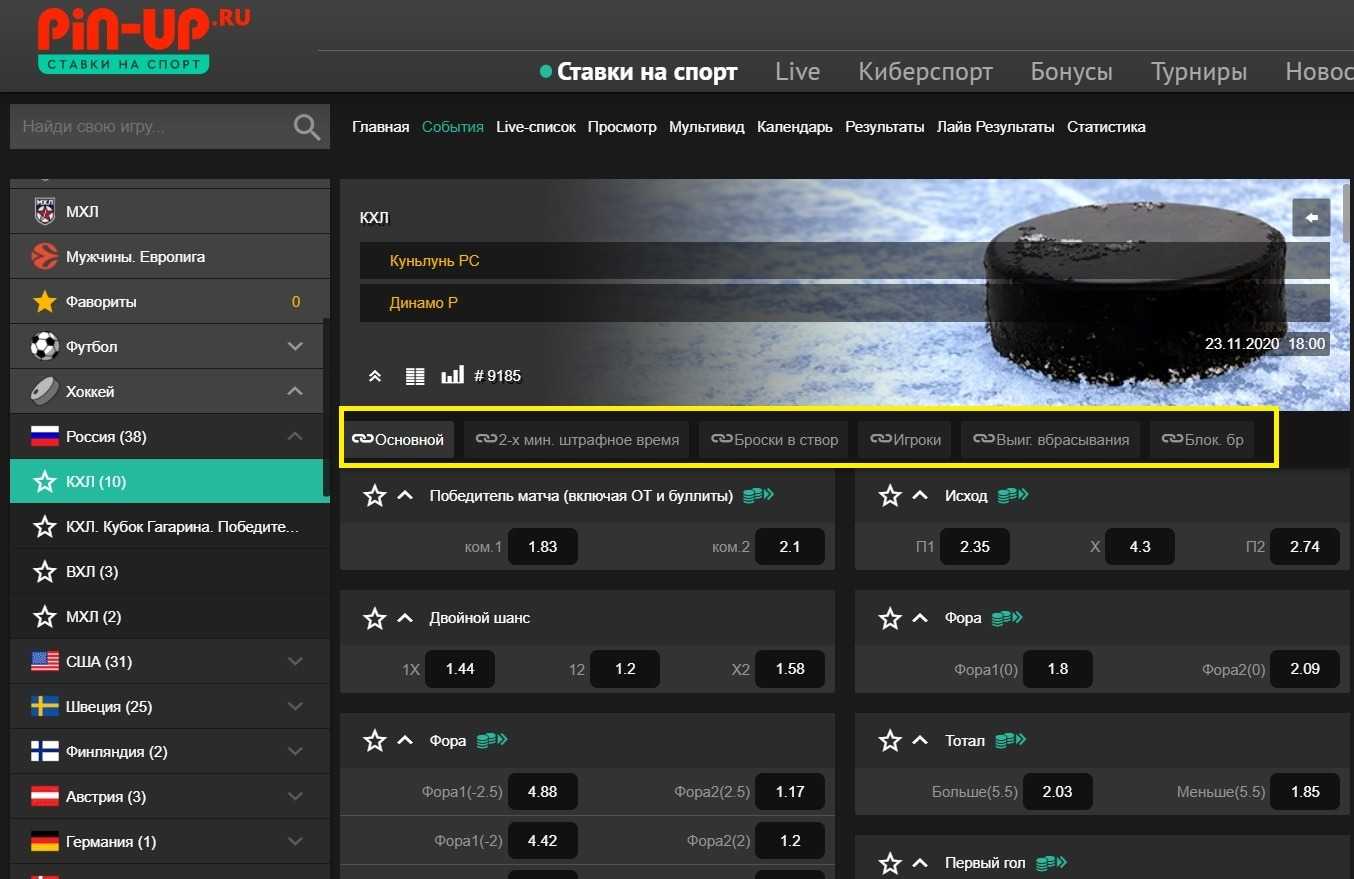
Task: Toggle favorite star for КХЛ (10)
Action: point(45,482)
